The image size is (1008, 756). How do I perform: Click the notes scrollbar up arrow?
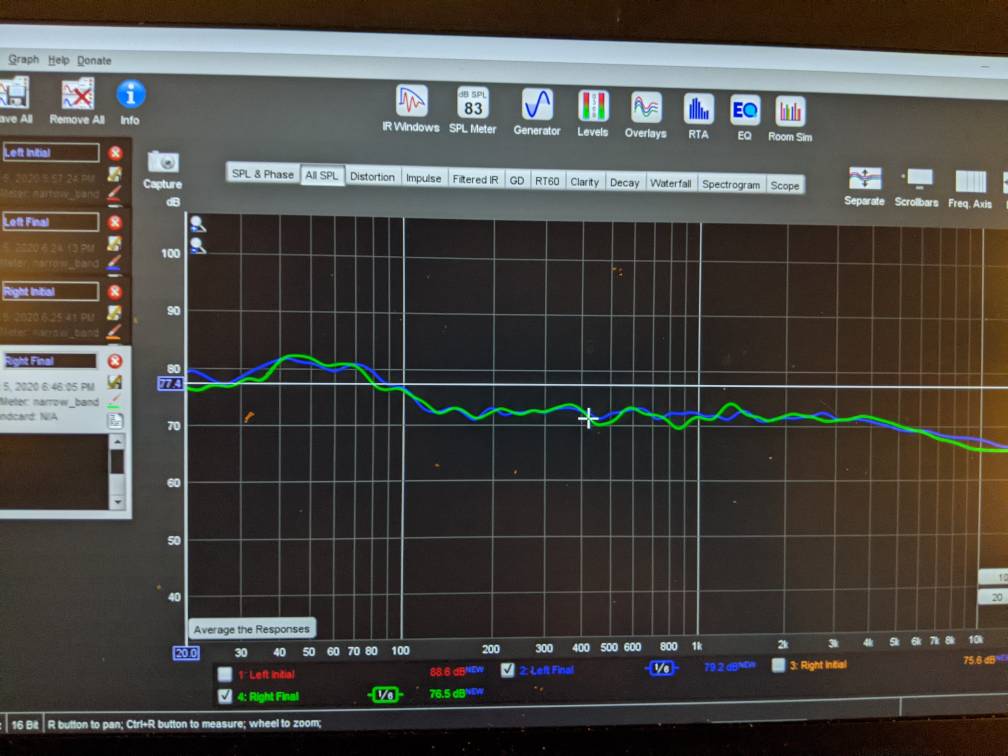(x=117, y=442)
